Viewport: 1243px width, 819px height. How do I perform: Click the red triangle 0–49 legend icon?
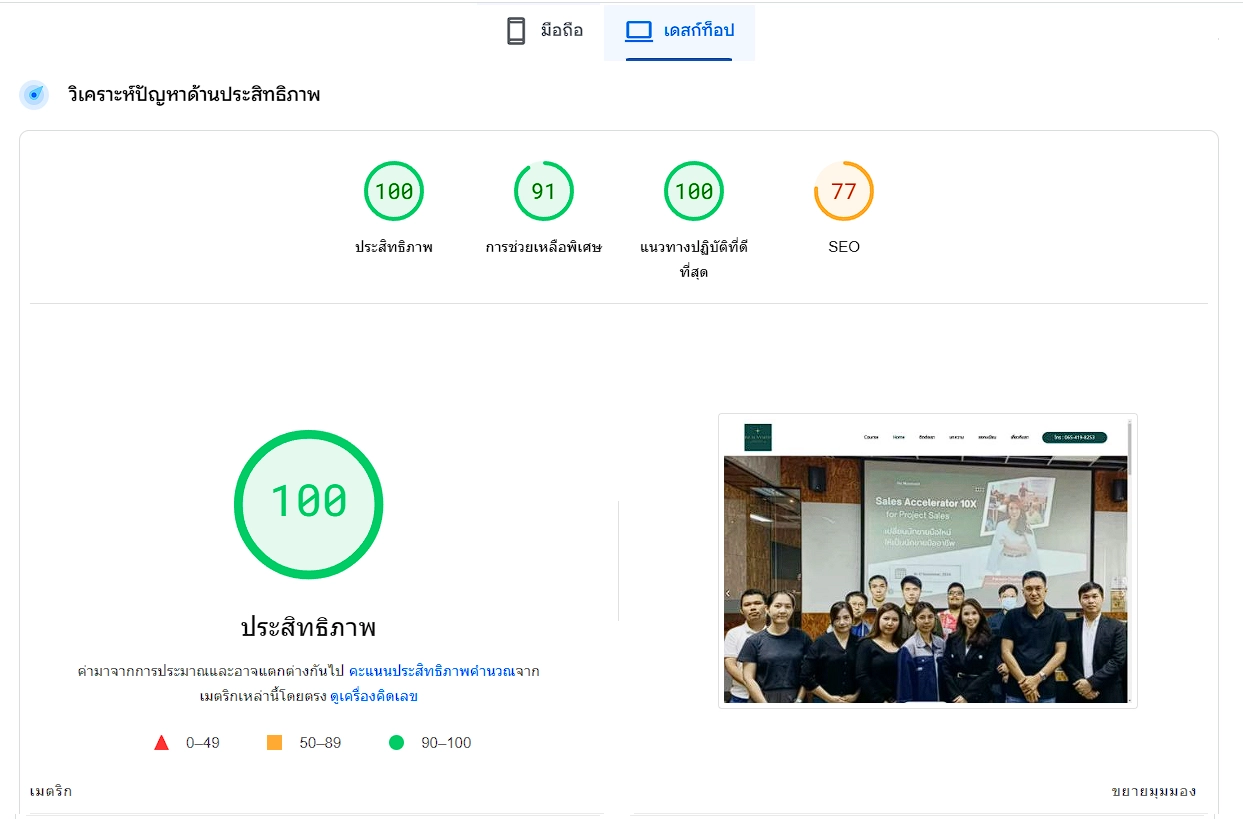(161, 743)
